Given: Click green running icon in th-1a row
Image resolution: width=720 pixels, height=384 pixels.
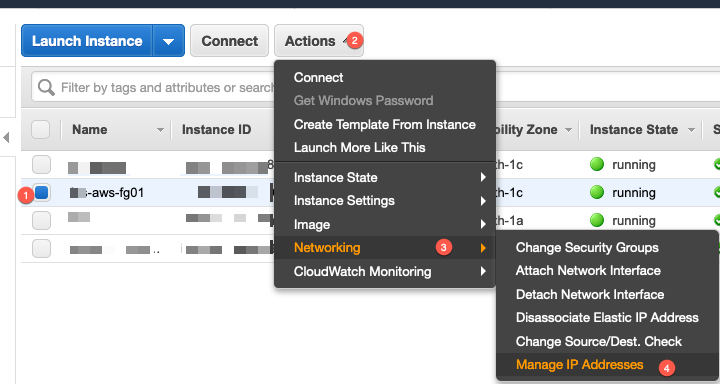Looking at the screenshot, I should click(596, 220).
